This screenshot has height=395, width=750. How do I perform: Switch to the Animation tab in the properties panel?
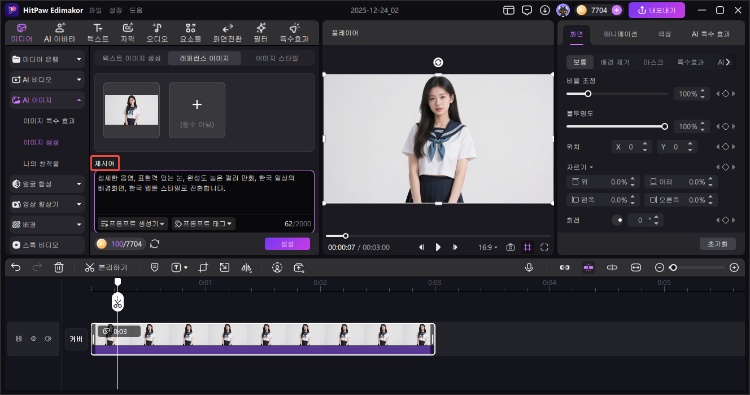(620, 34)
